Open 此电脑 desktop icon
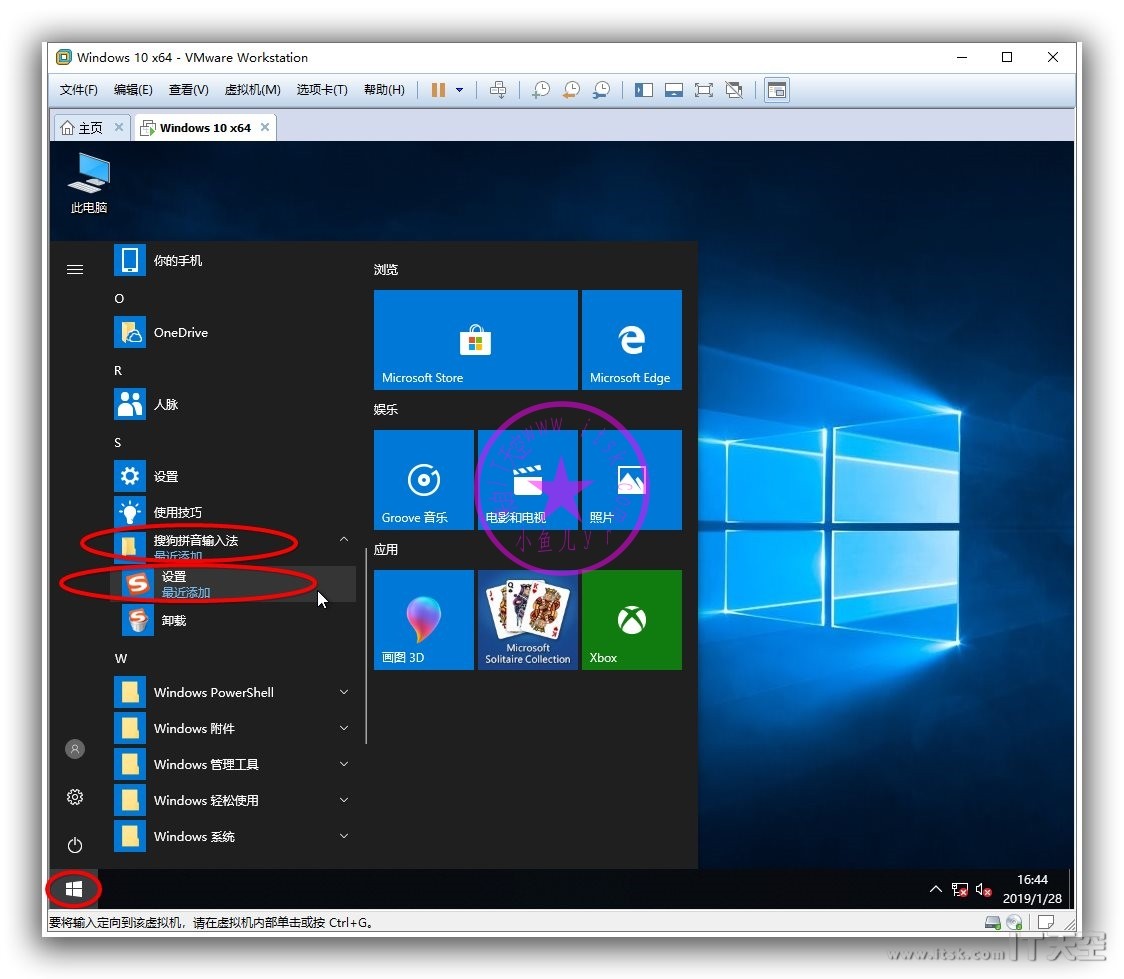 click(x=89, y=183)
